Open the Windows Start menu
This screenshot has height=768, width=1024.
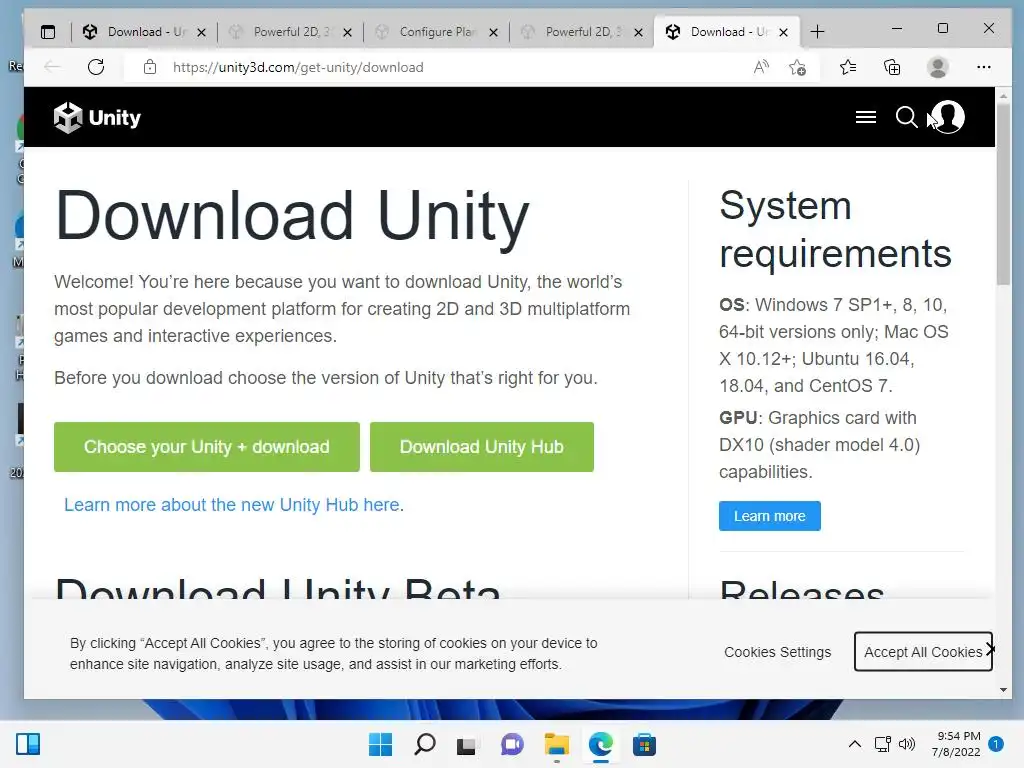coord(380,744)
